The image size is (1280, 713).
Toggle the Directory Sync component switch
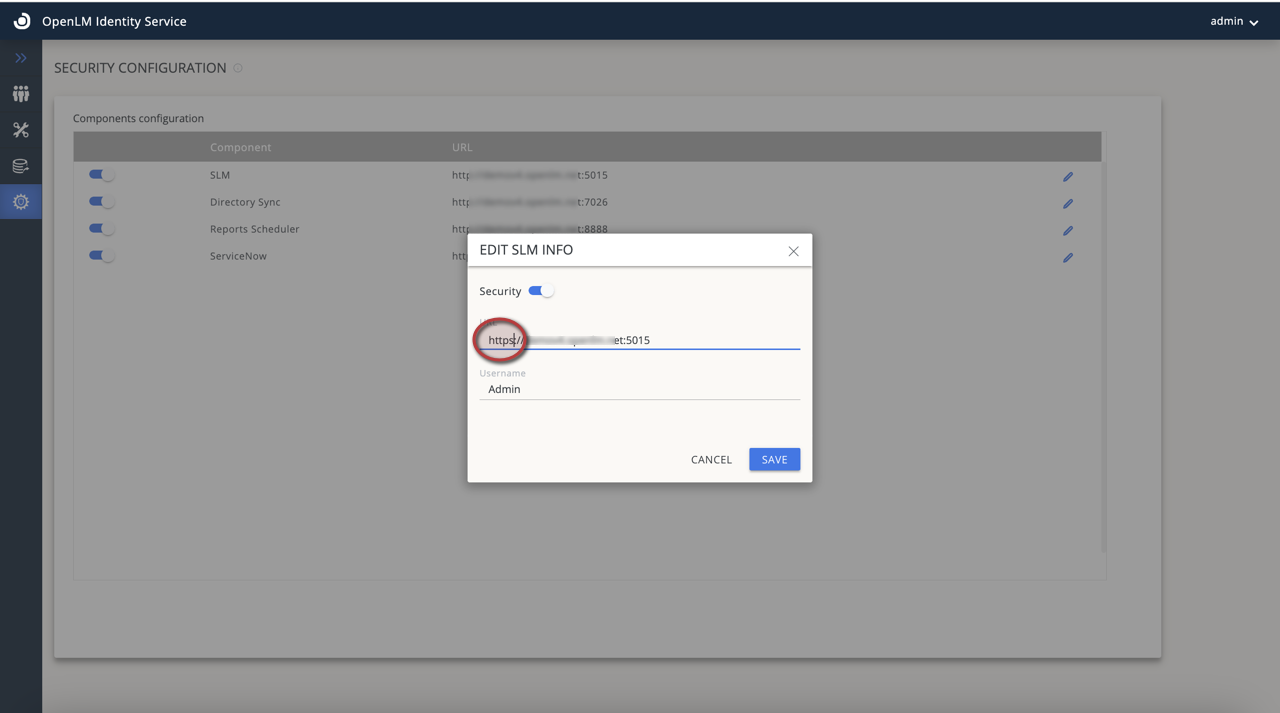click(x=102, y=202)
